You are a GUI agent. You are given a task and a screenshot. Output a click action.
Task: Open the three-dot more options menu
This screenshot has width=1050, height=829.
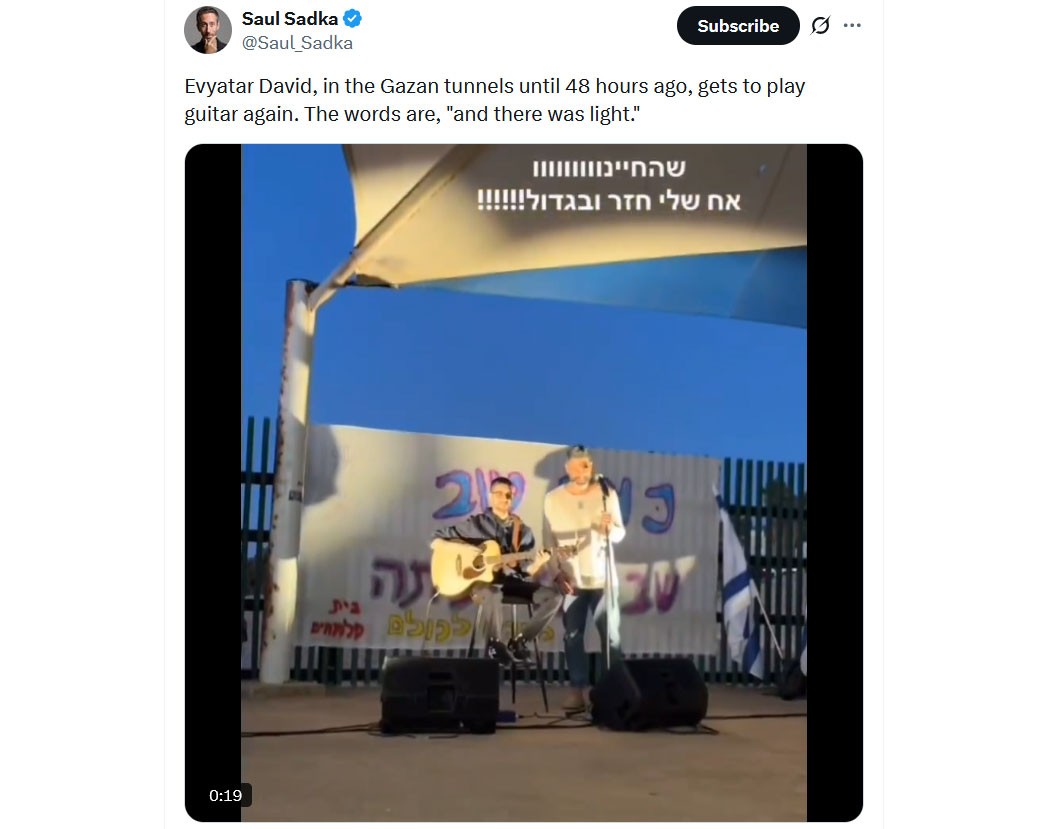(852, 26)
